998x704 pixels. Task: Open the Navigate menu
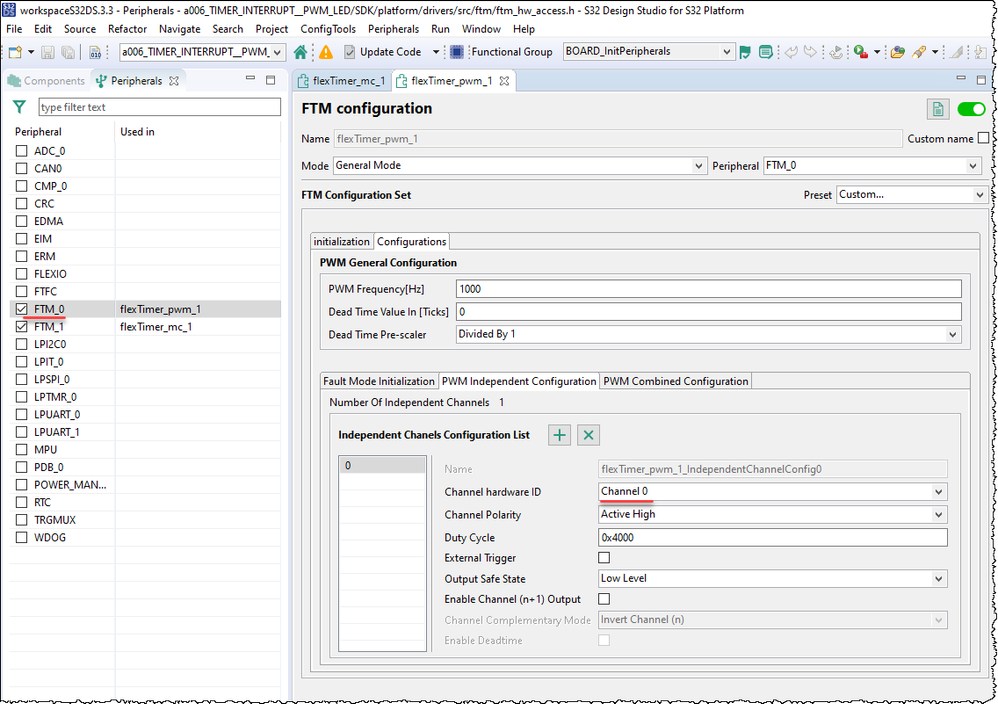[179, 29]
